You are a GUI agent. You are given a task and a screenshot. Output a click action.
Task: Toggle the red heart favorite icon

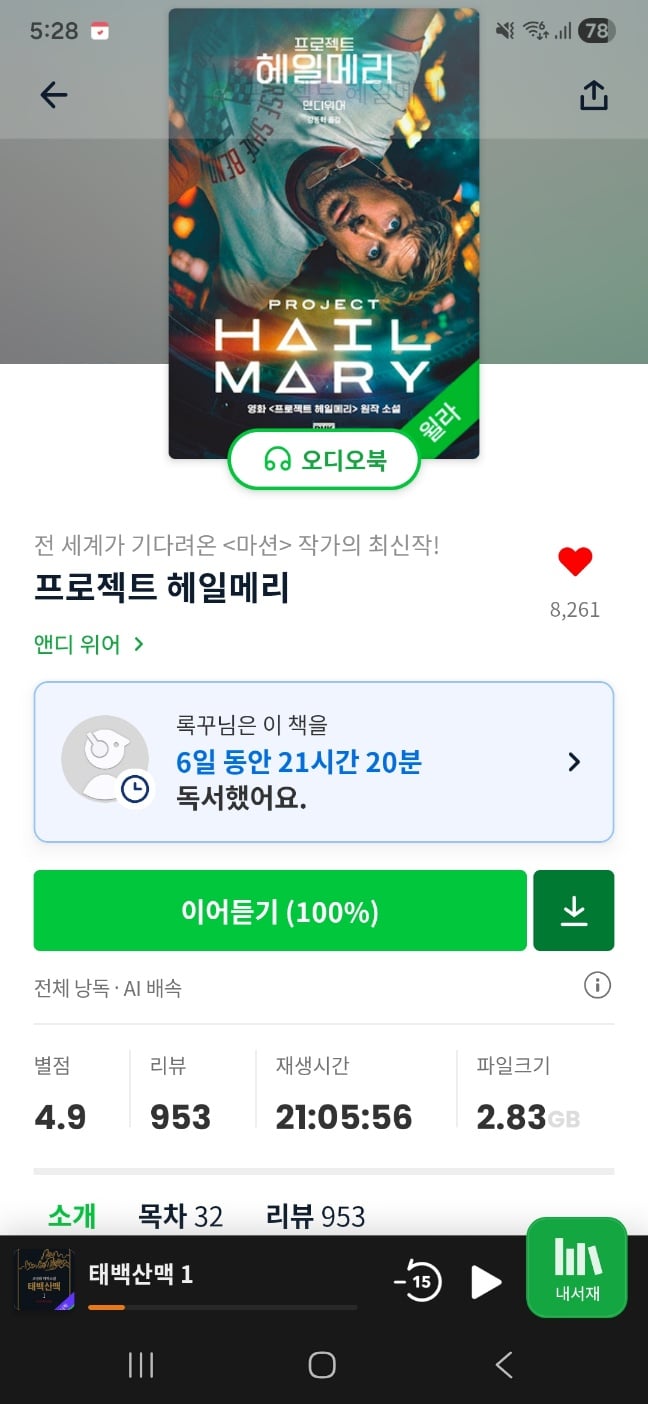coord(575,562)
